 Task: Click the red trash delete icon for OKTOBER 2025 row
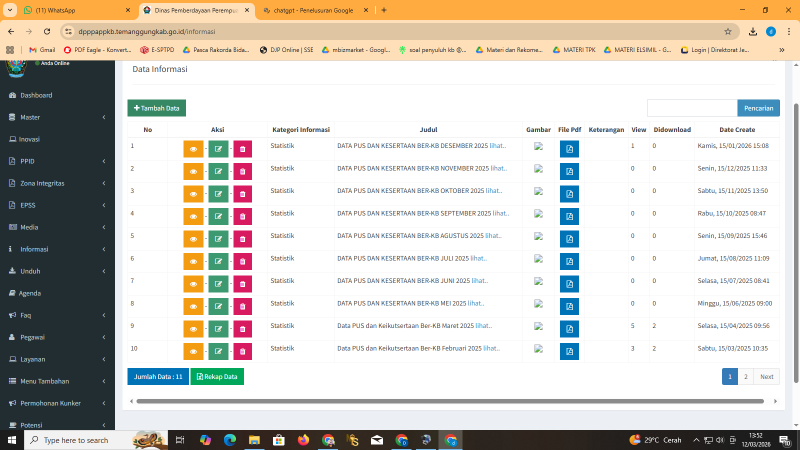pyautogui.click(x=243, y=191)
